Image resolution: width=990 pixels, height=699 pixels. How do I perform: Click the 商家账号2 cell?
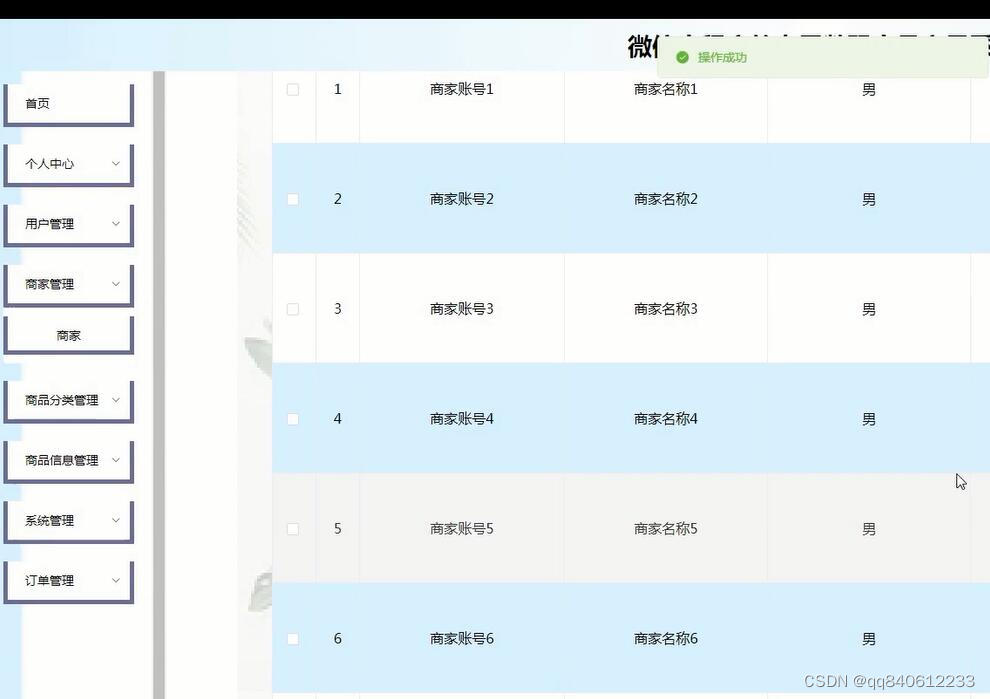462,199
